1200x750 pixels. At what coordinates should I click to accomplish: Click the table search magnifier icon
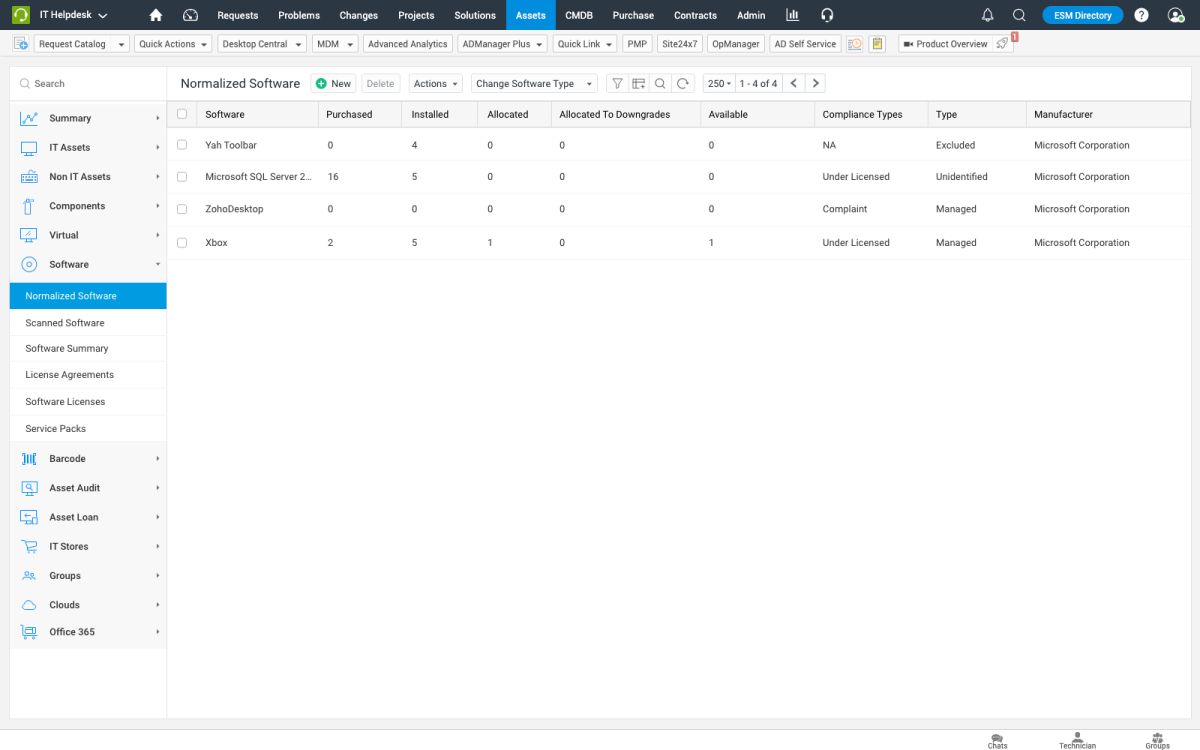(x=660, y=84)
